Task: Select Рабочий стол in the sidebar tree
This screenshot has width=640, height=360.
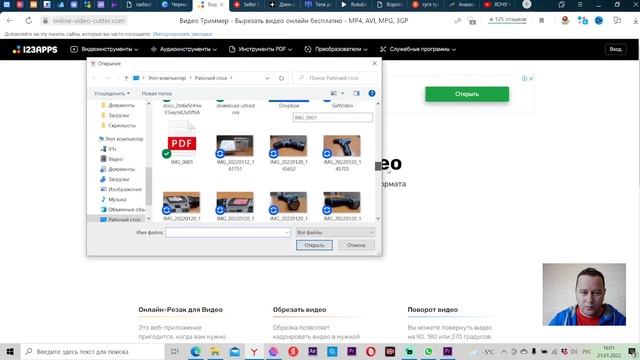Action: [120, 220]
